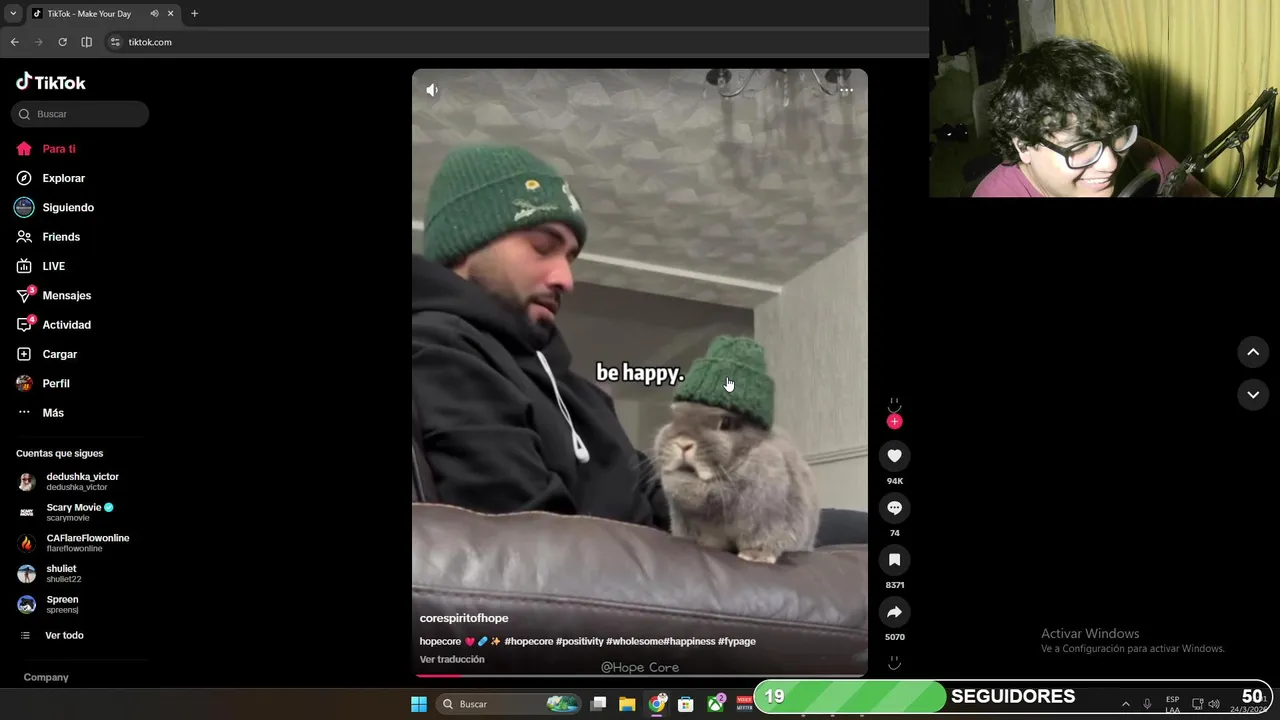
Task: Follow the creator with red plus
Action: click(894, 422)
